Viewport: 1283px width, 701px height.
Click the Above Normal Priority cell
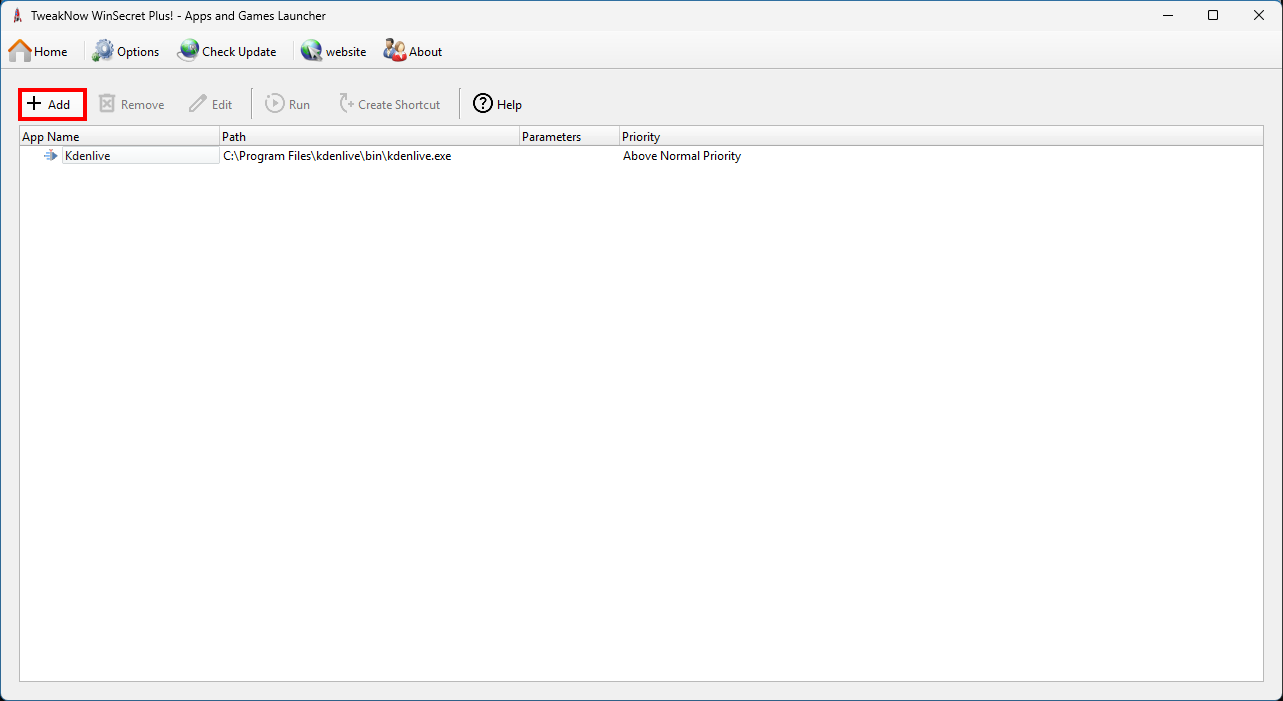pyautogui.click(x=682, y=156)
